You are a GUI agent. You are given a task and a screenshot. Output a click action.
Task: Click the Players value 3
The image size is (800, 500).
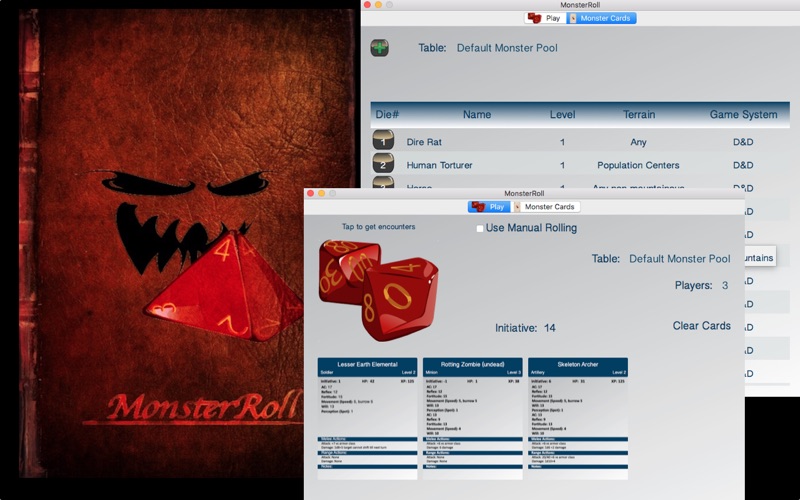[724, 285]
